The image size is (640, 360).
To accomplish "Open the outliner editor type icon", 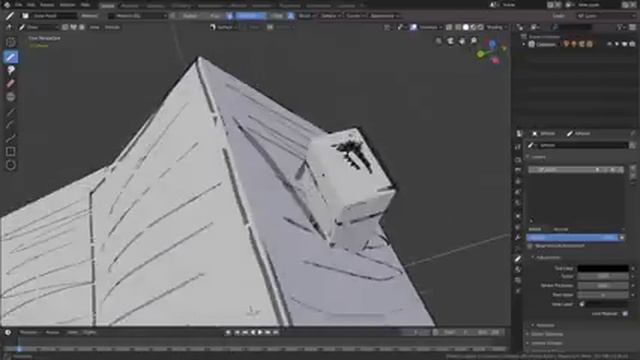I will (x=520, y=27).
